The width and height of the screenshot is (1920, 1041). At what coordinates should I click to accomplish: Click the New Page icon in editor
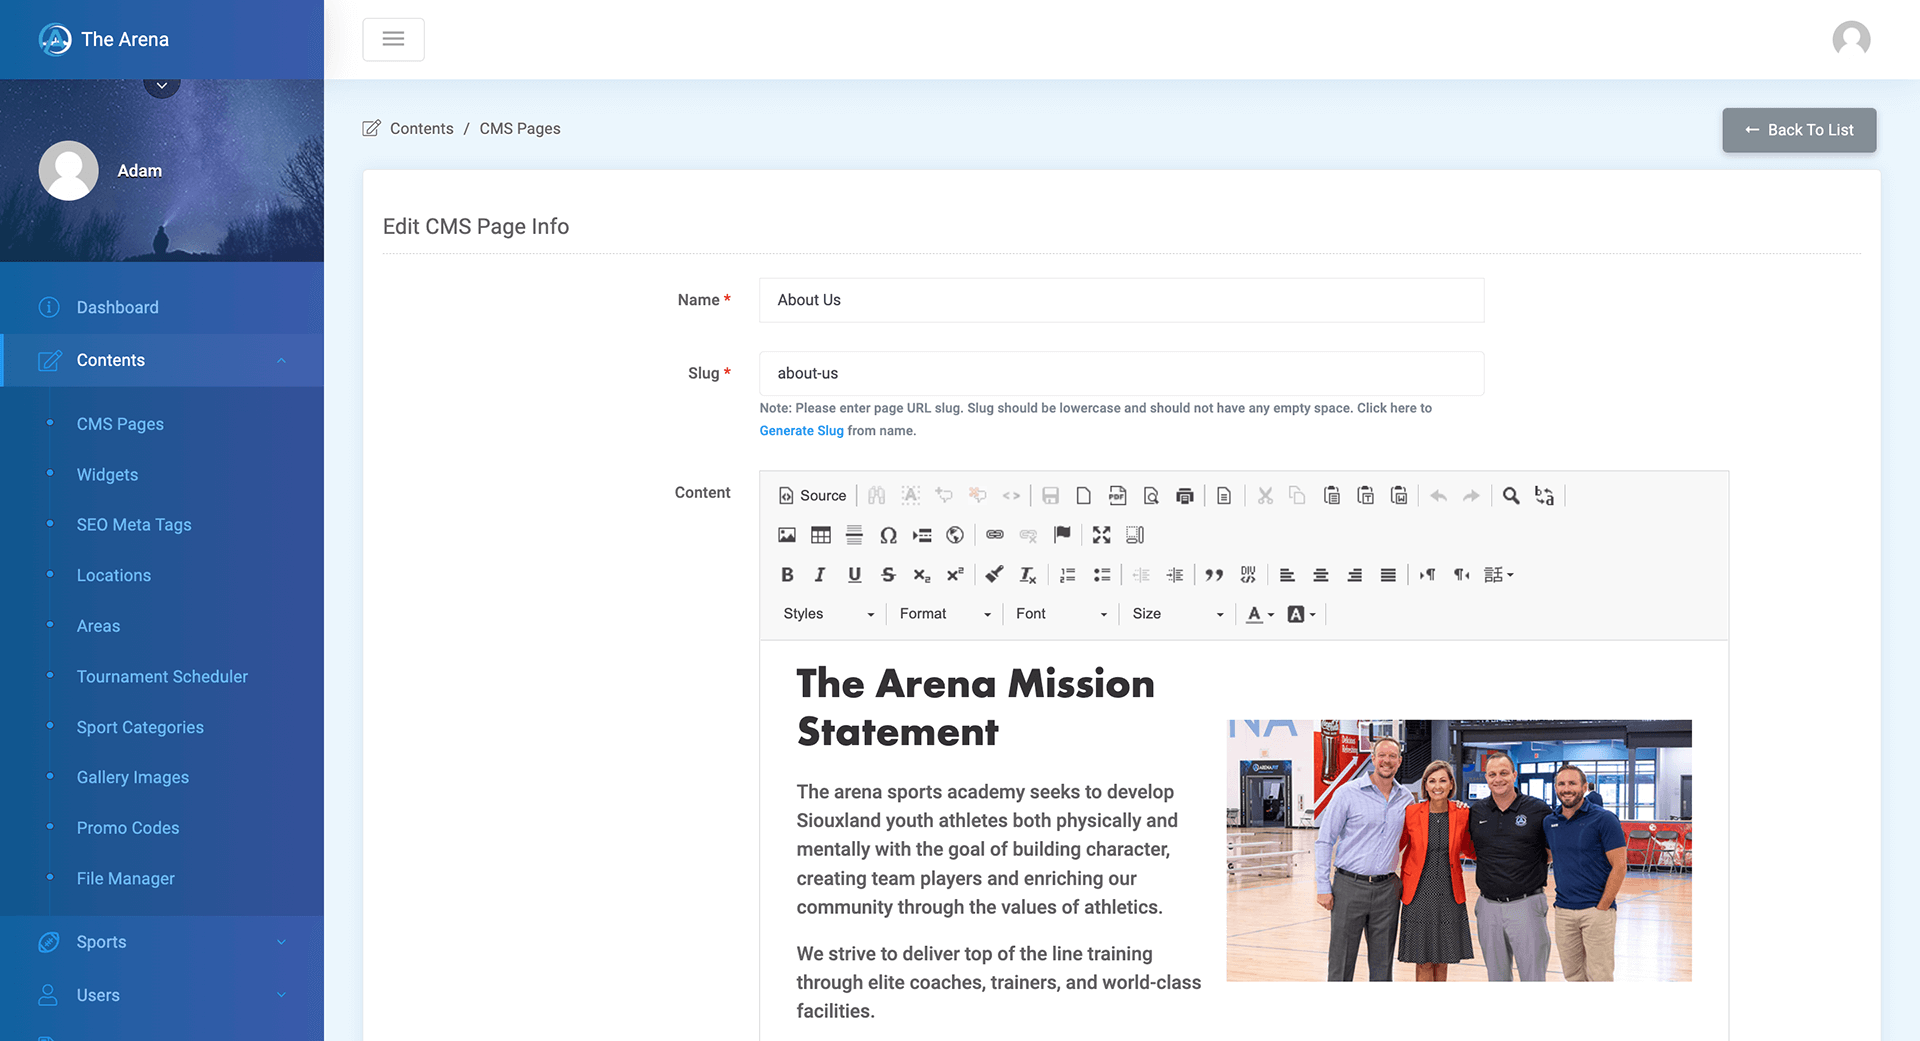pyautogui.click(x=1083, y=495)
